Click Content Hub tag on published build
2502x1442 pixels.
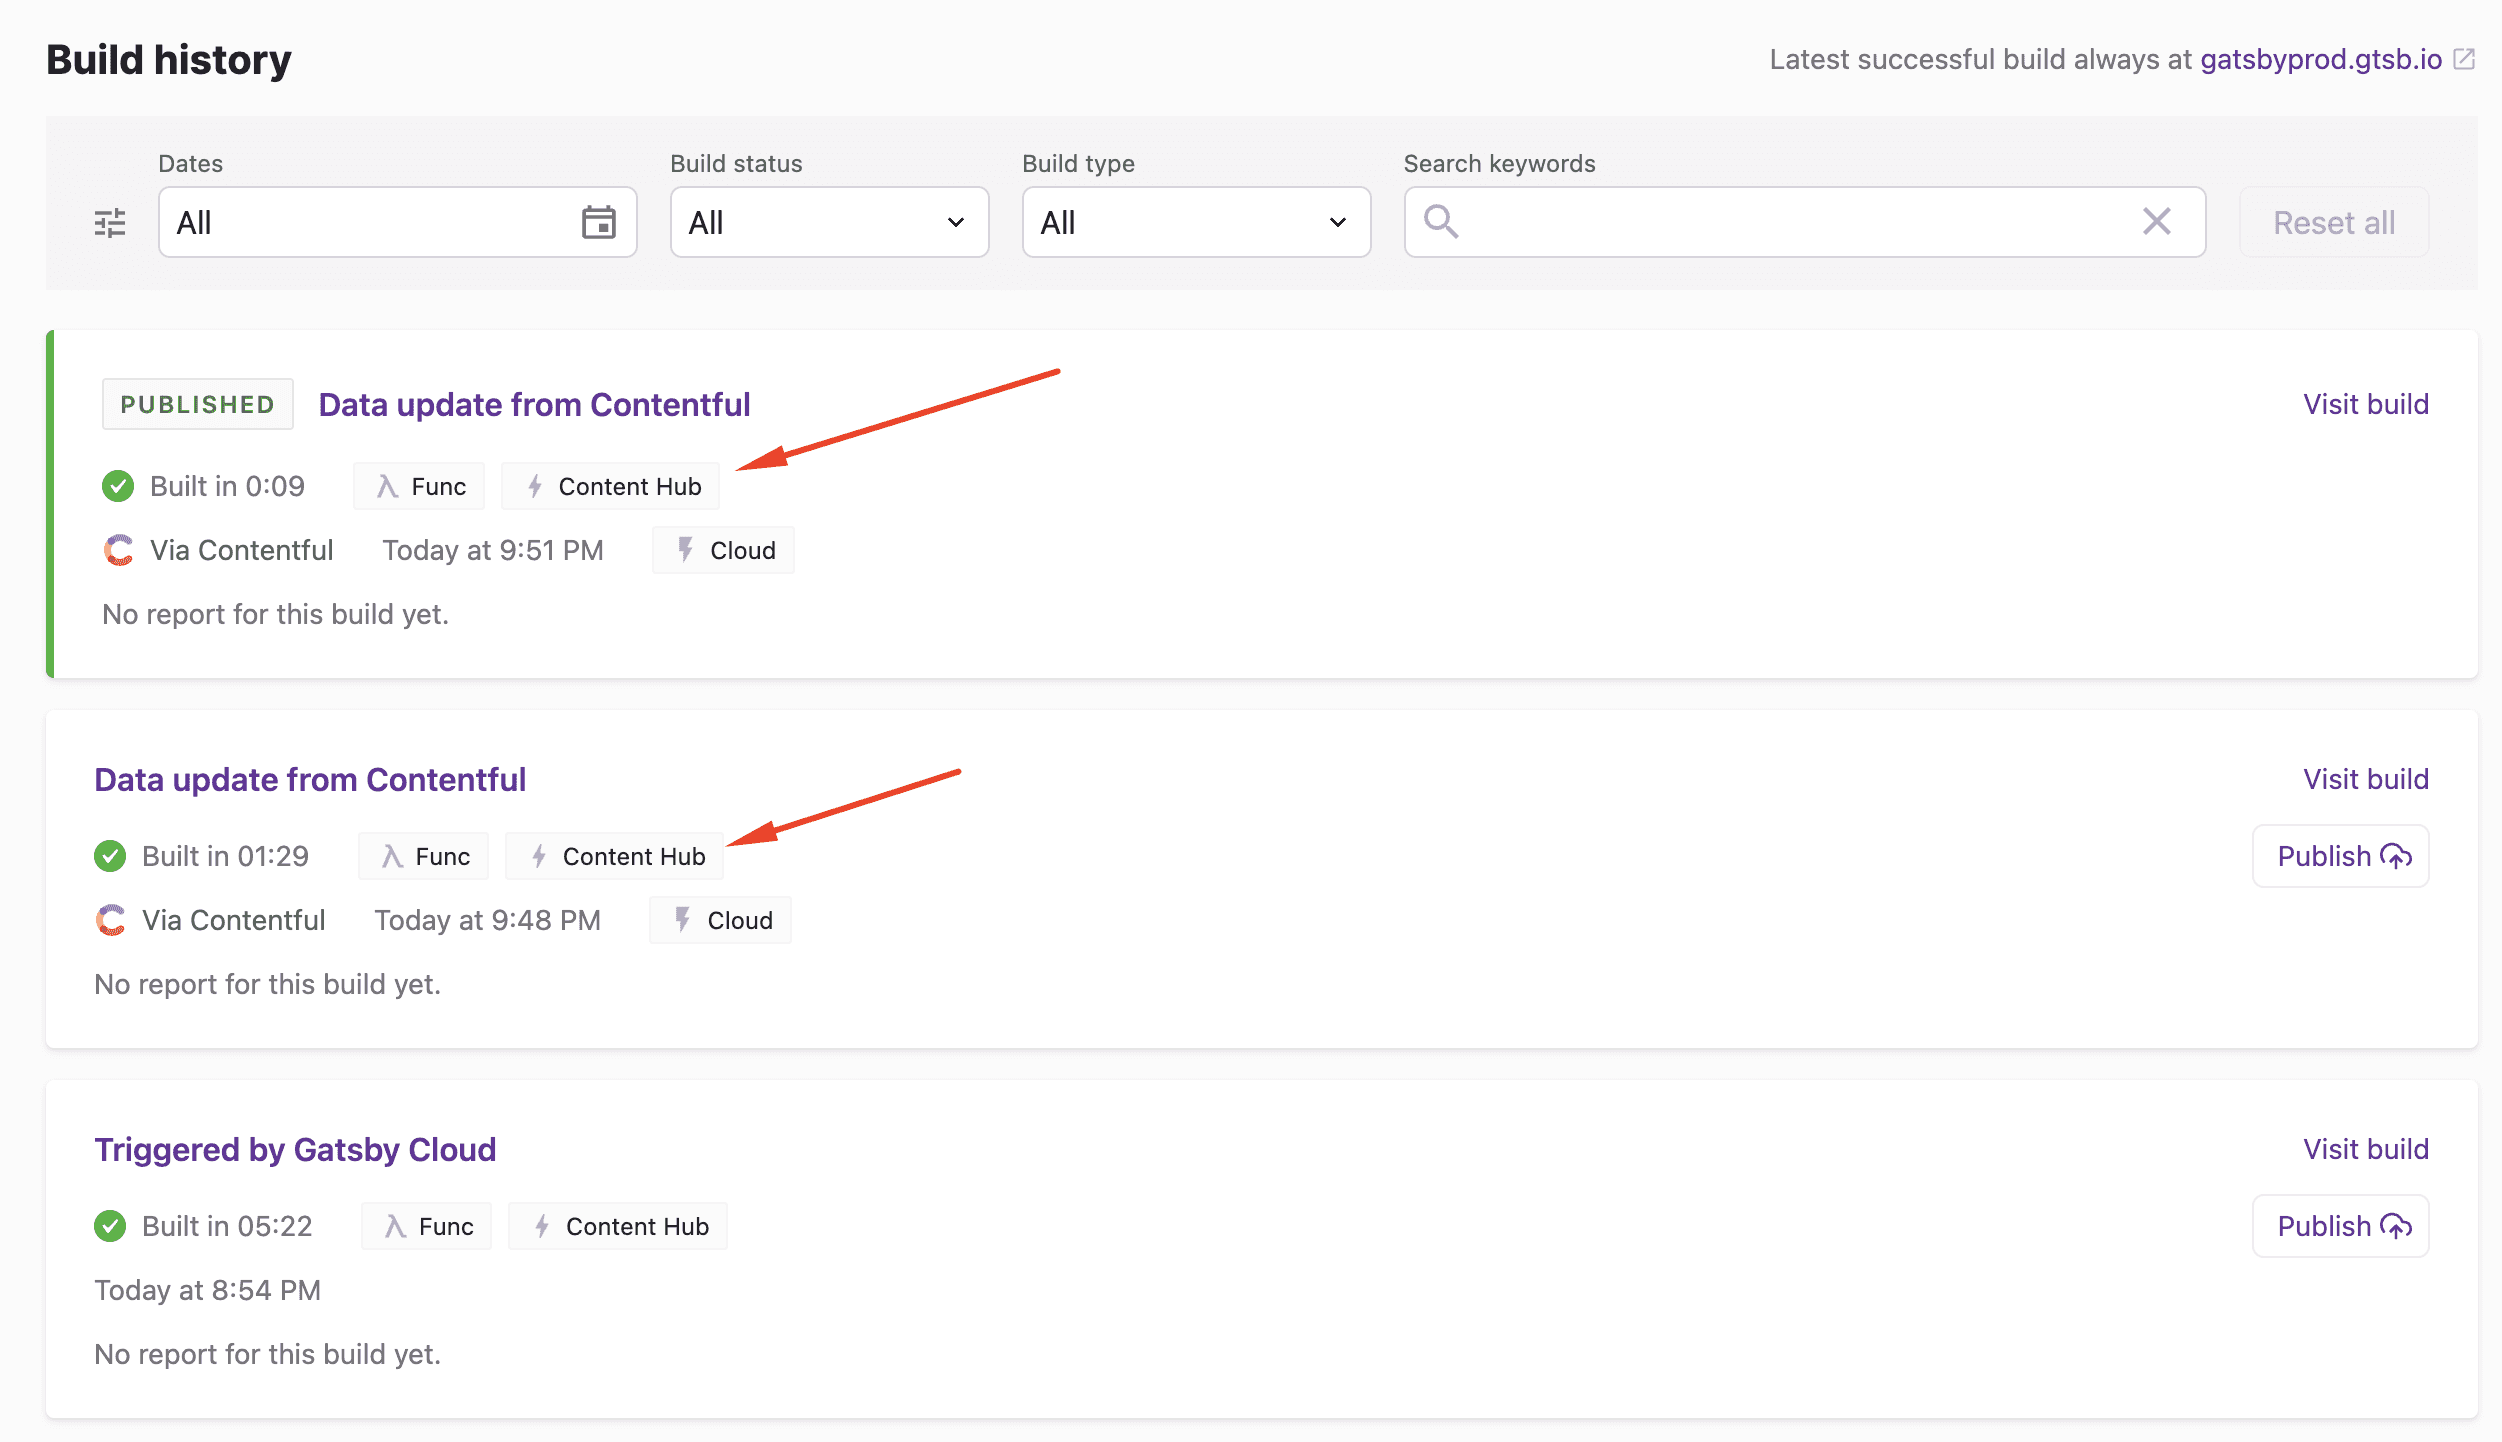(610, 486)
